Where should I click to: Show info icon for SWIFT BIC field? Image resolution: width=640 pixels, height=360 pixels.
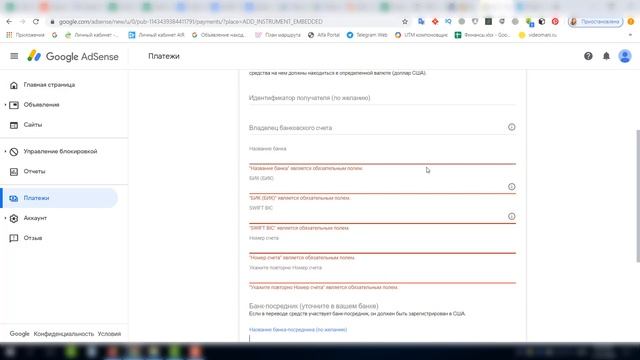(x=511, y=216)
